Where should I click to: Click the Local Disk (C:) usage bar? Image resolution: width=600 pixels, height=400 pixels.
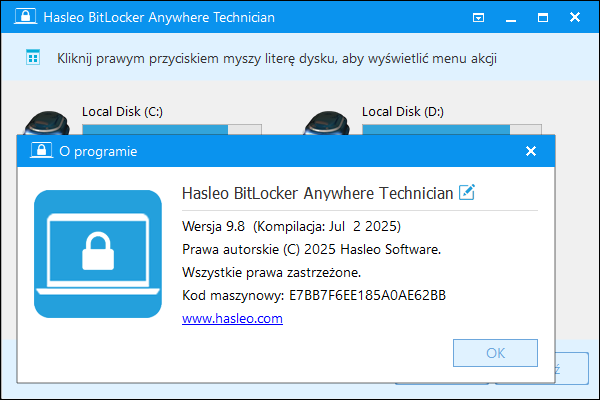pos(172,129)
